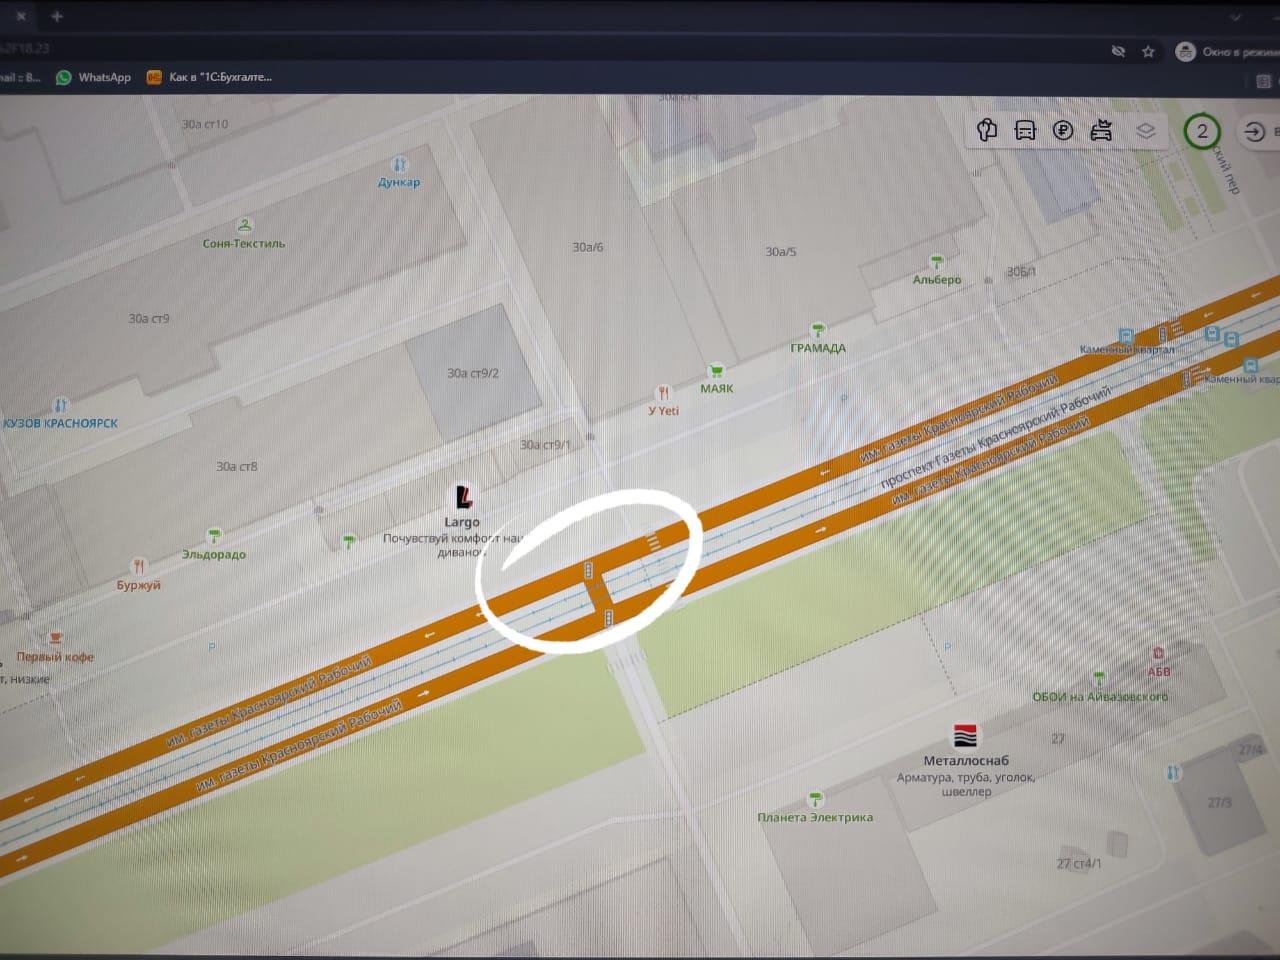Click the Incognito window profile icon
This screenshot has height=960, width=1280.
point(1185,52)
